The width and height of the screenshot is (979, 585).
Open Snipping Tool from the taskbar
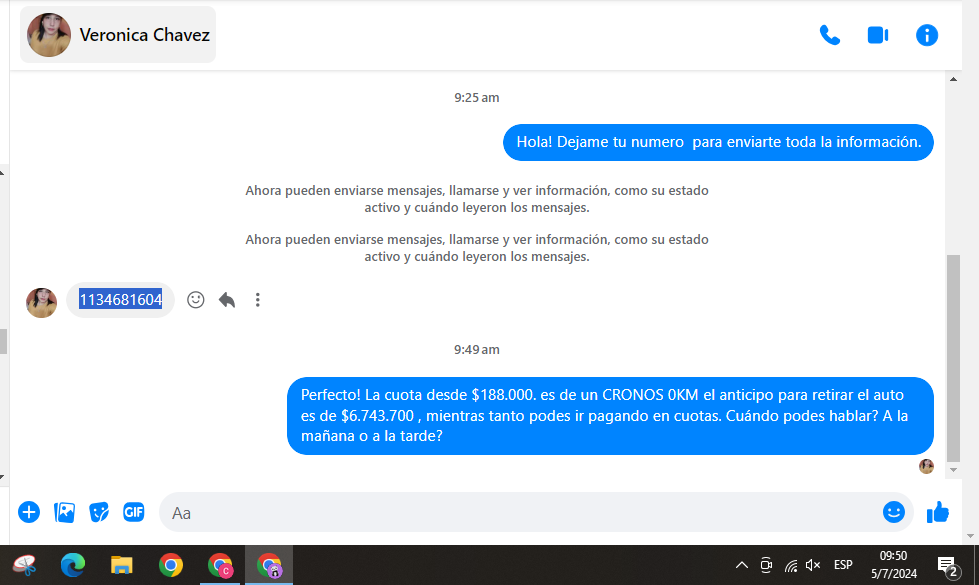pyautogui.click(x=24, y=566)
